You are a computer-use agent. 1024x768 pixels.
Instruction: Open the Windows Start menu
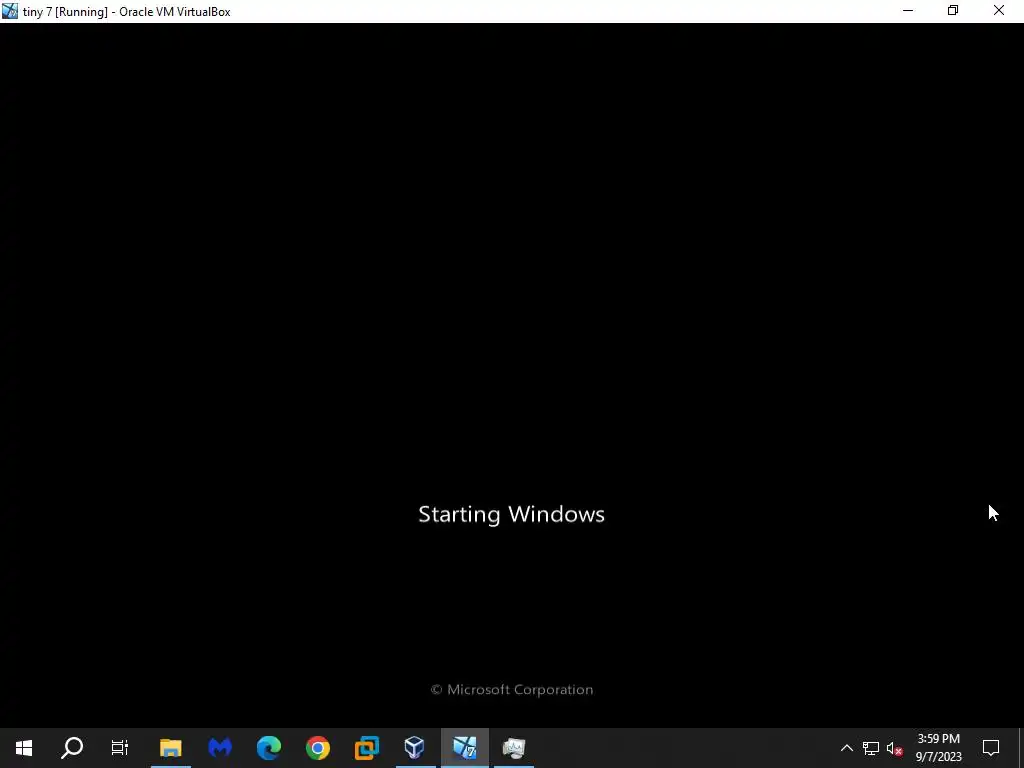[24, 748]
